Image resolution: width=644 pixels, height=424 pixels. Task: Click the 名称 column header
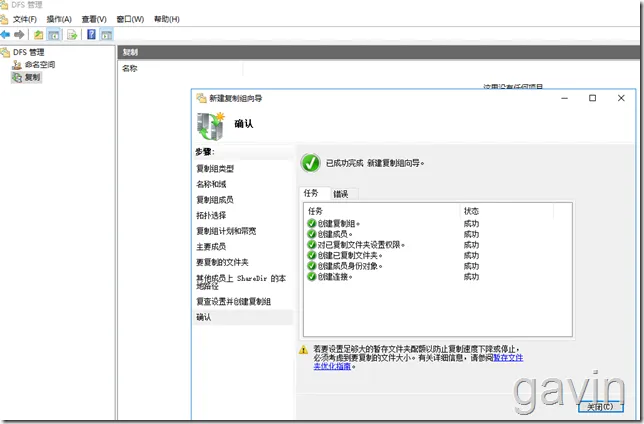coord(130,68)
